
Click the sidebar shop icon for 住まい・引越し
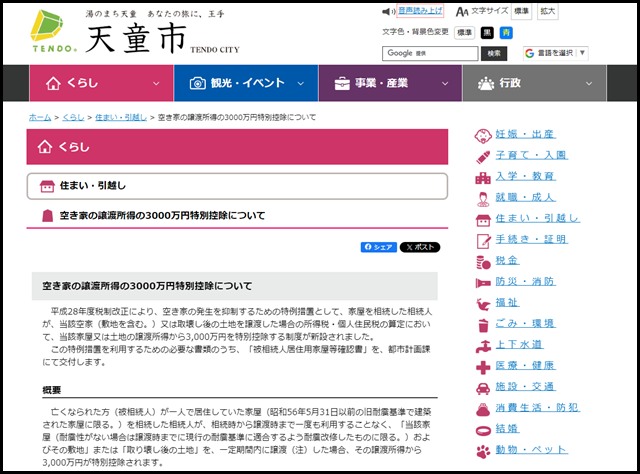(483, 220)
